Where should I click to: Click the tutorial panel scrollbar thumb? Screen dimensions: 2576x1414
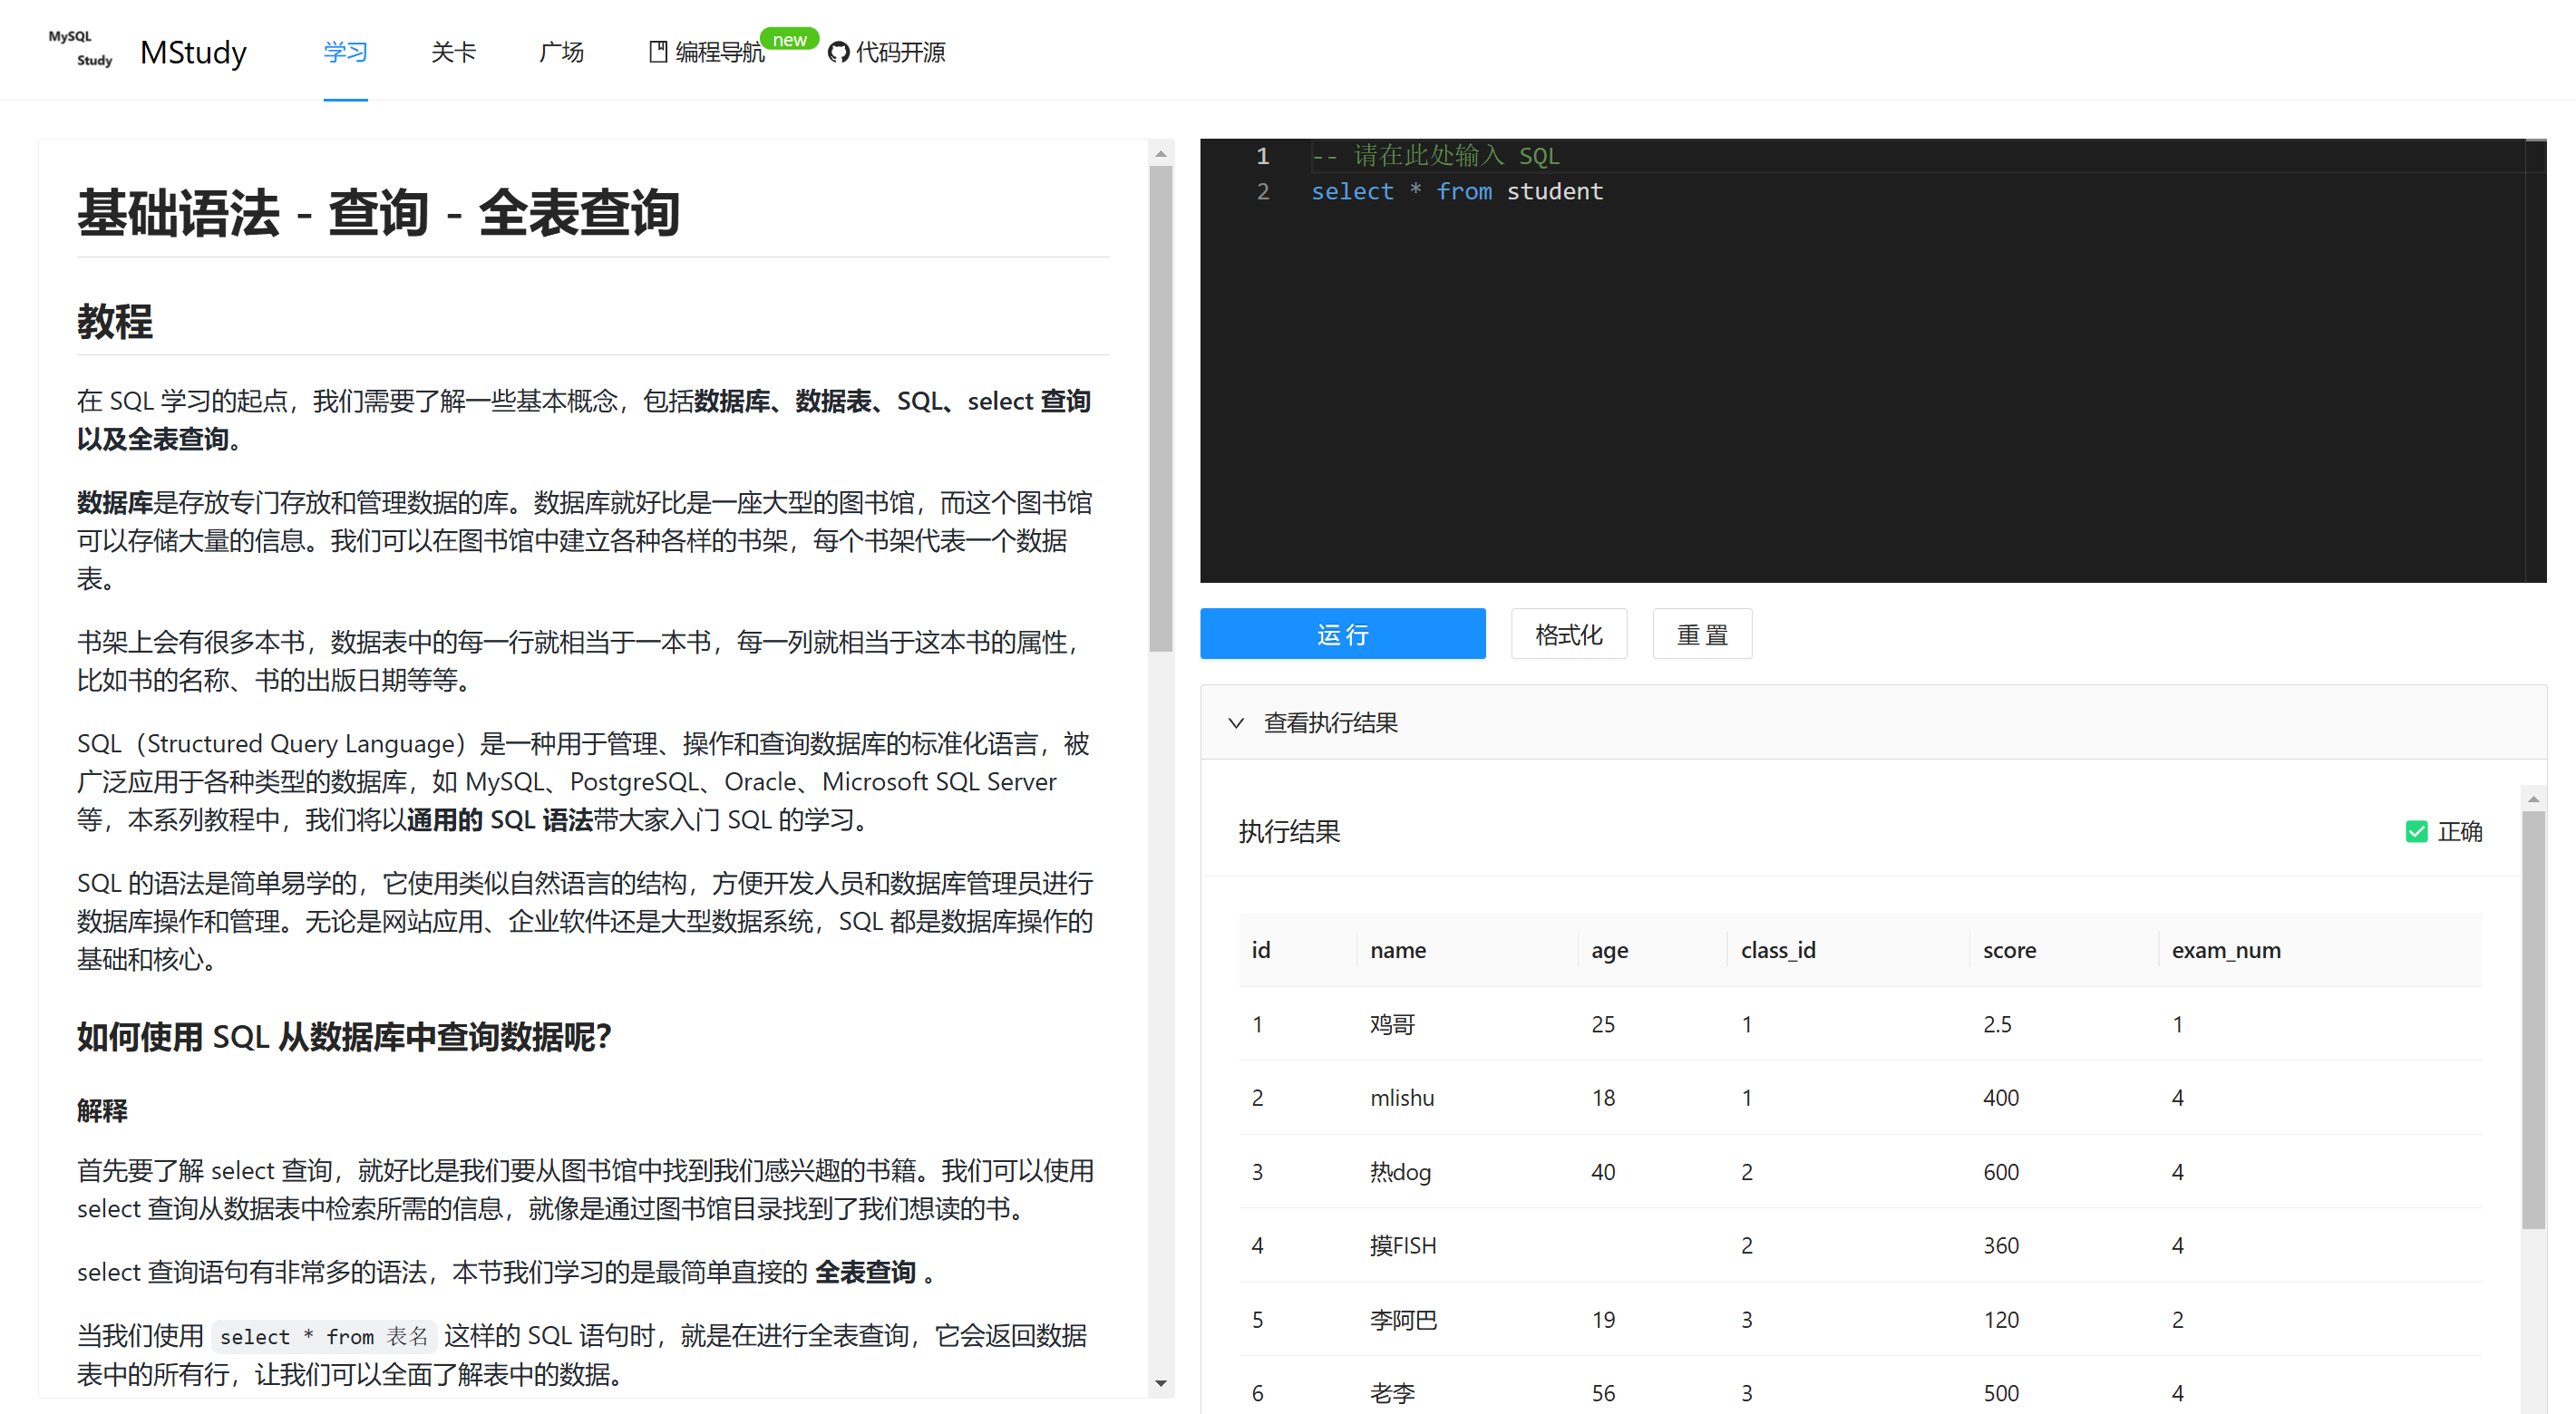tap(1160, 408)
